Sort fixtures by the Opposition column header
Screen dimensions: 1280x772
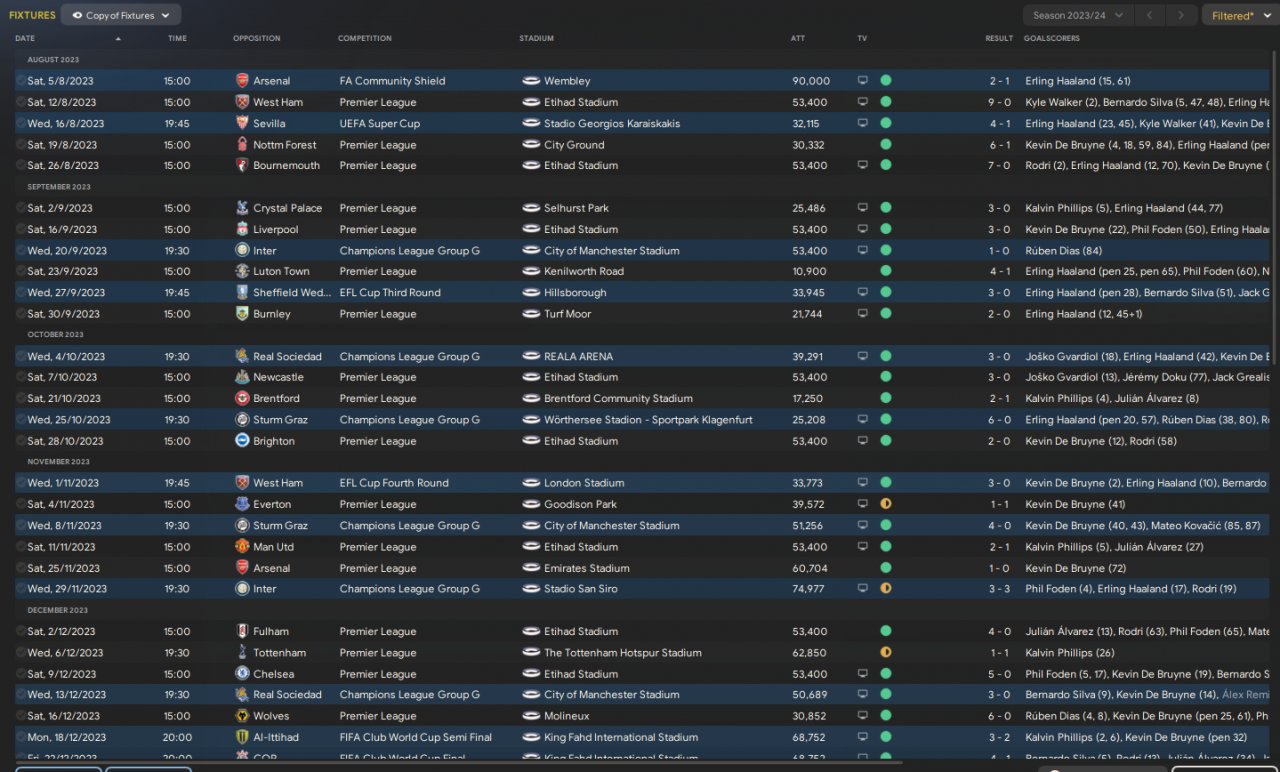(x=257, y=39)
